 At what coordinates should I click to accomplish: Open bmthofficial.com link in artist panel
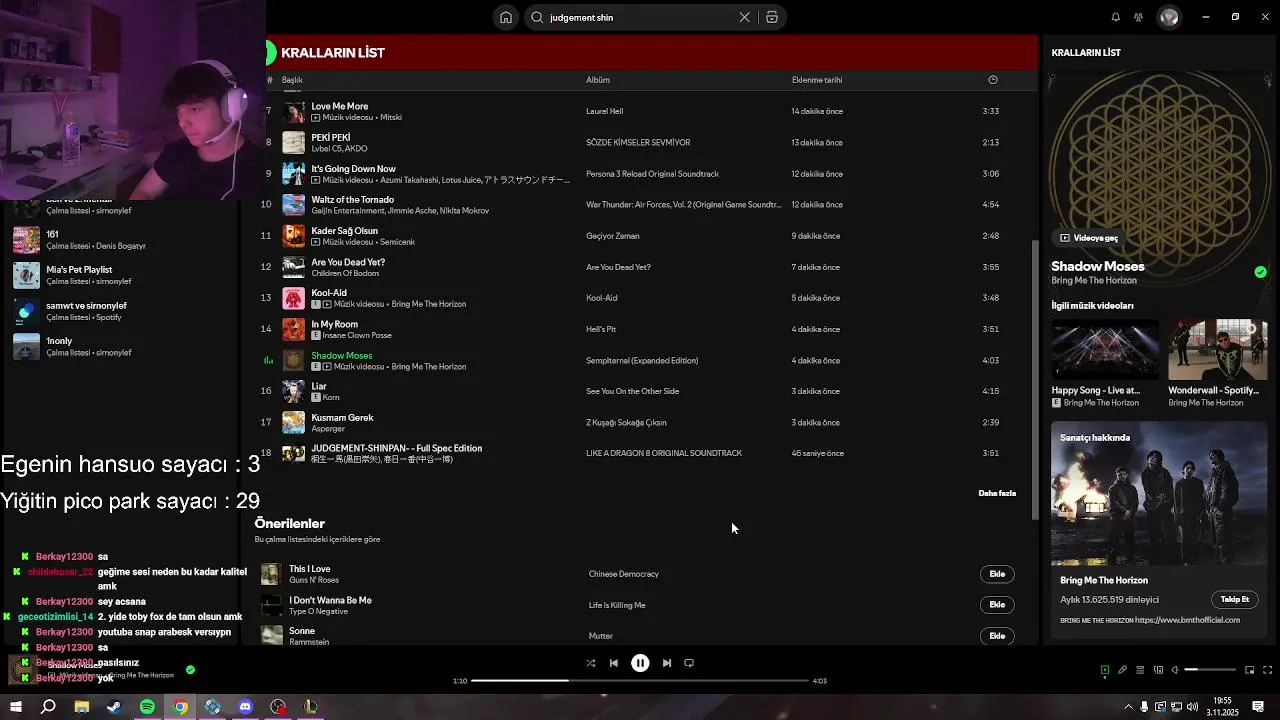pos(1187,620)
